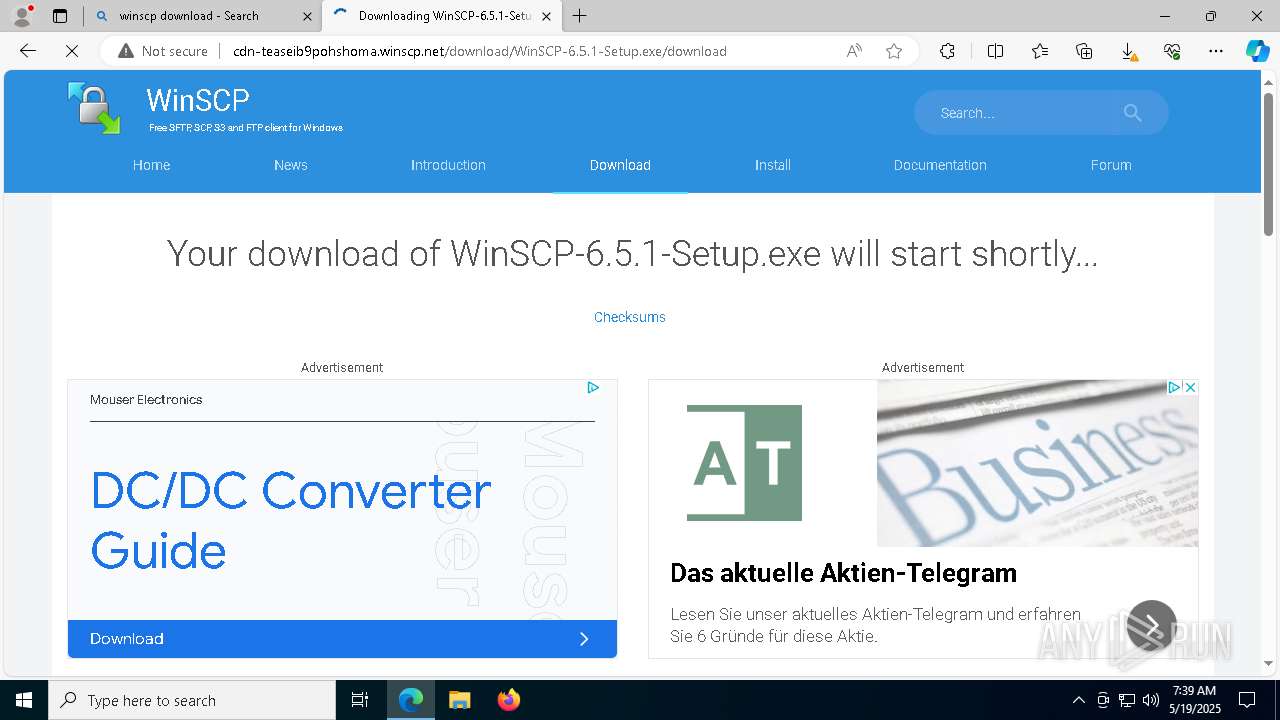The width and height of the screenshot is (1280, 720).
Task: Open the Favorites list
Action: click(1040, 51)
